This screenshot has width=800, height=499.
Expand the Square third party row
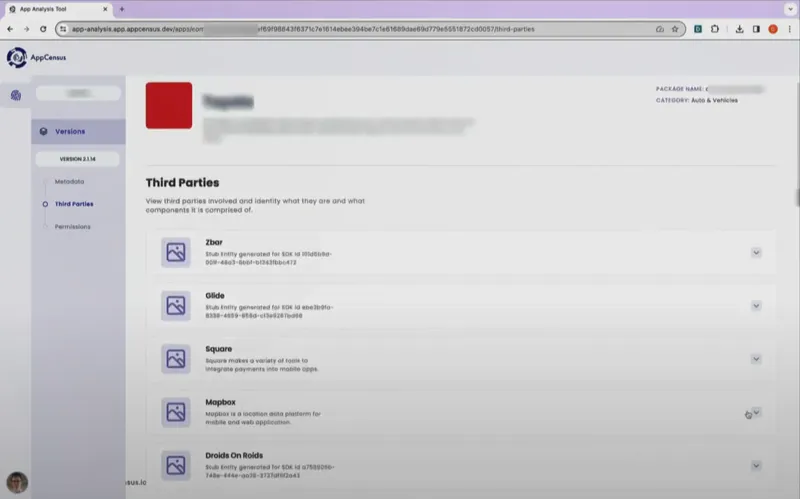[x=756, y=359]
